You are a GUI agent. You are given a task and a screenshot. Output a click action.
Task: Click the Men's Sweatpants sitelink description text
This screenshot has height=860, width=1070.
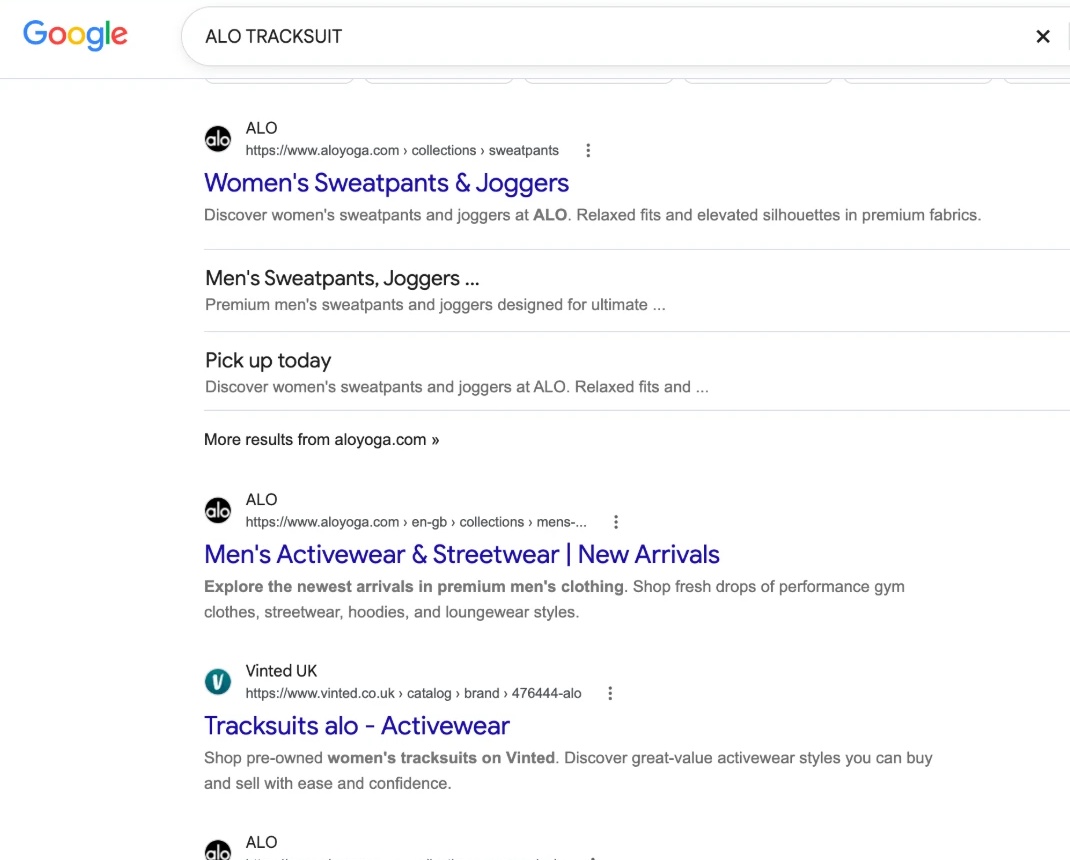pos(435,305)
